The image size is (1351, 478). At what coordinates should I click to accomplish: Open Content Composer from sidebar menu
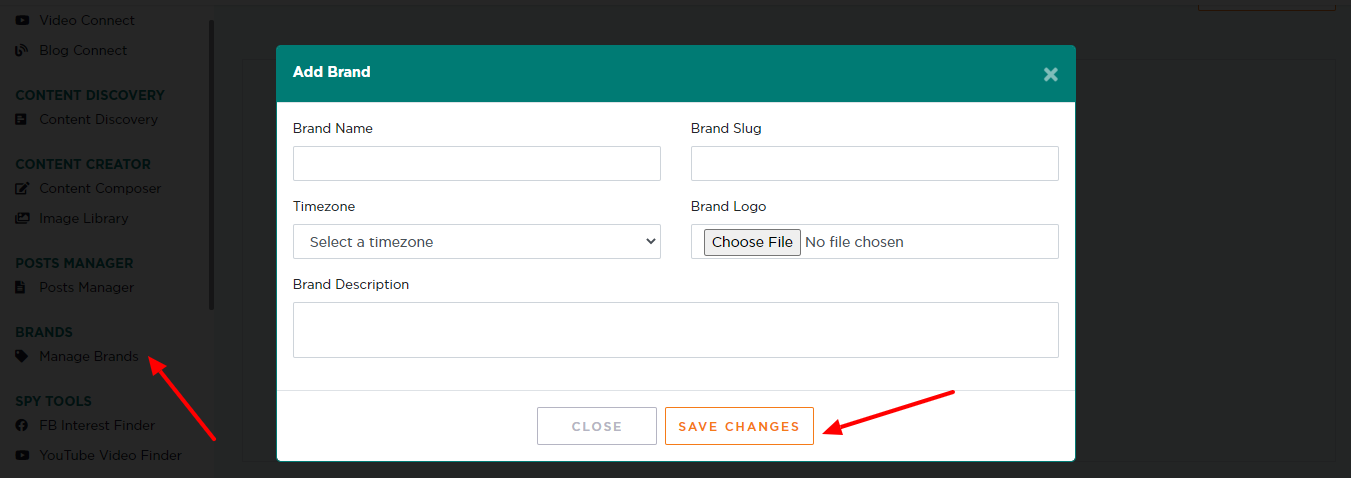[x=100, y=188]
